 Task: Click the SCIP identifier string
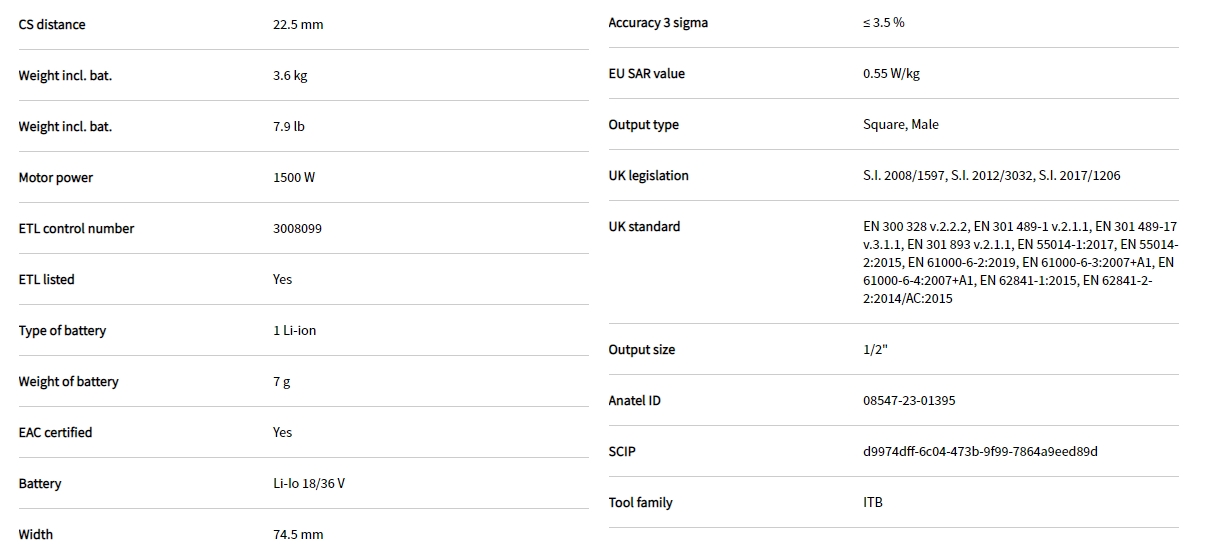pyautogui.click(x=980, y=451)
